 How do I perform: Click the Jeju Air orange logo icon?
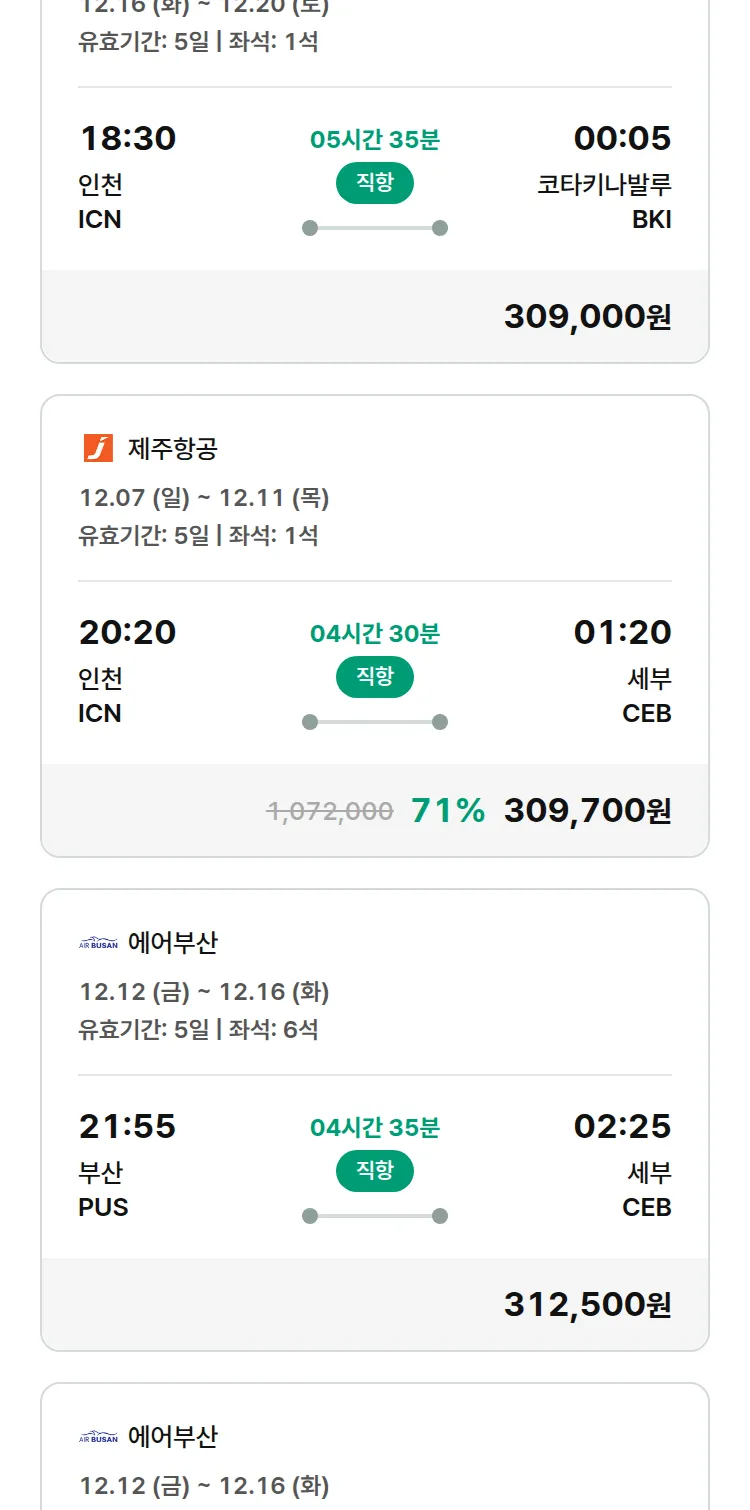(98, 449)
